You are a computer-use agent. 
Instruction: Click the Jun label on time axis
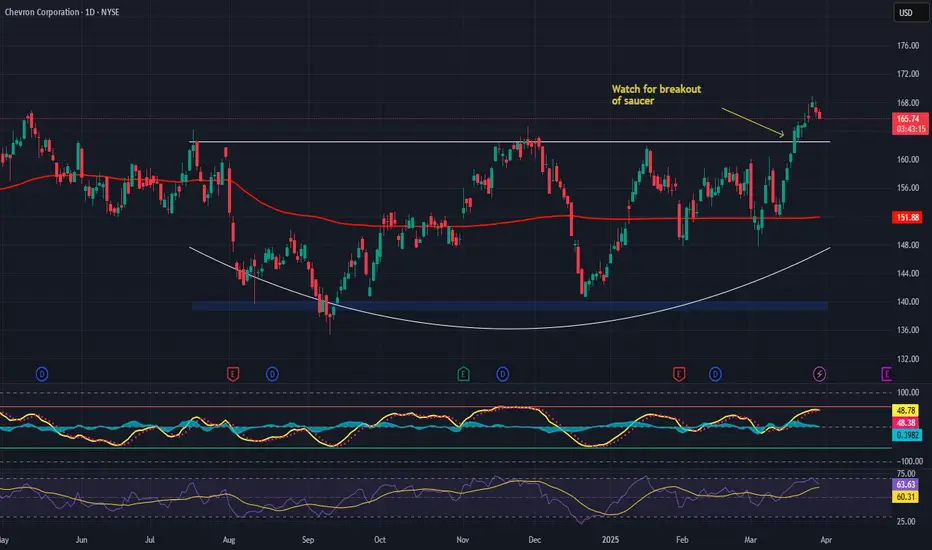81,540
